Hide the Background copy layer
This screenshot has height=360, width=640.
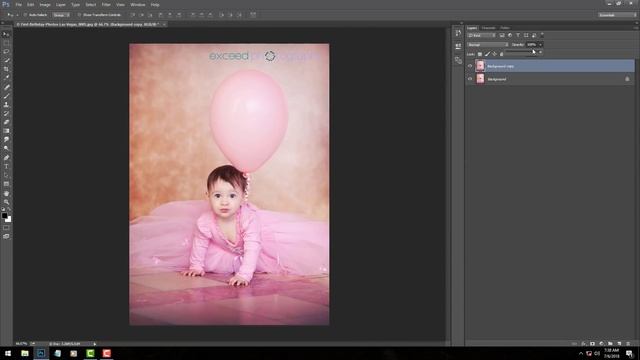tap(470, 66)
